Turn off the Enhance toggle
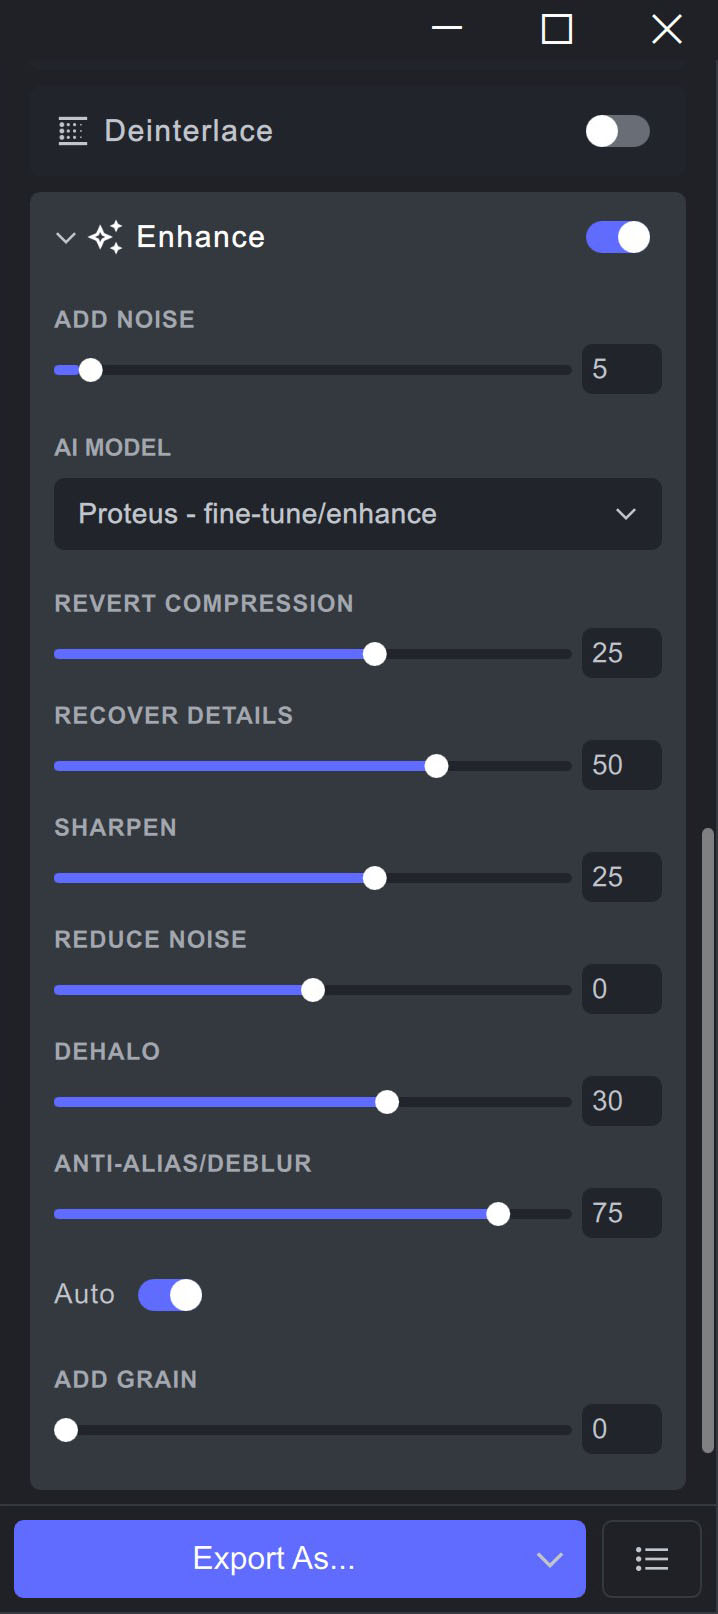Image resolution: width=718 pixels, height=1614 pixels. pyautogui.click(x=618, y=237)
